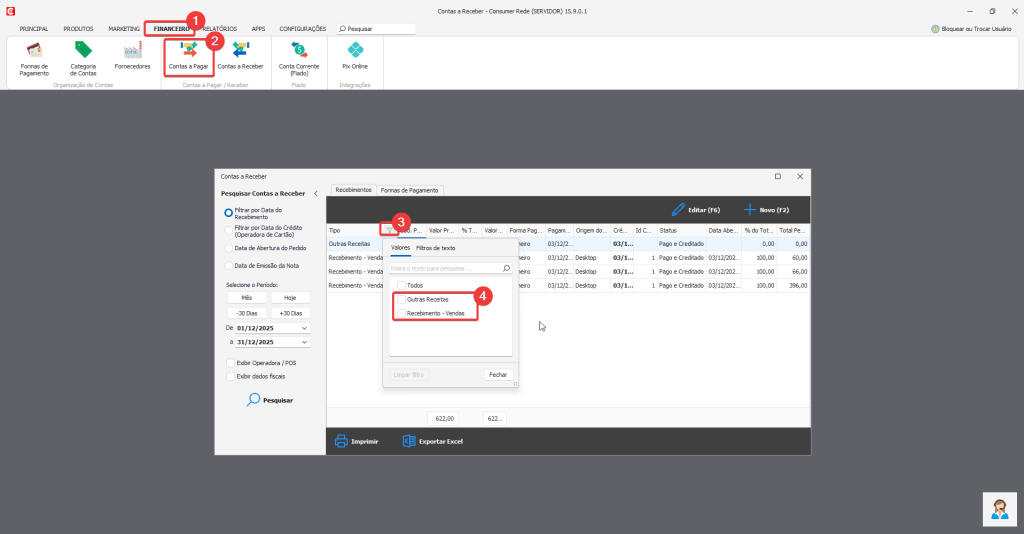
Task: Collapse the Pesquisar Contas a Receber panel
Action: click(316, 193)
